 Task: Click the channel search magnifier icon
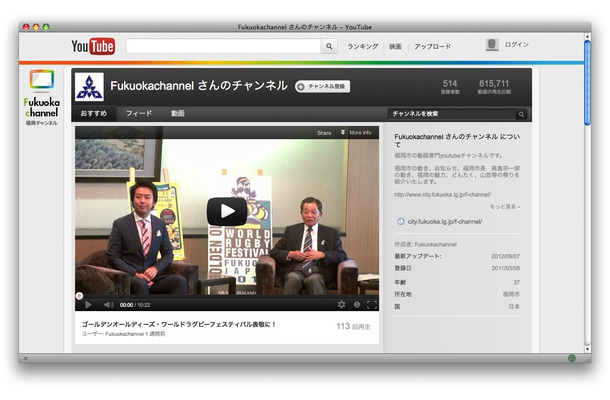click(521, 114)
